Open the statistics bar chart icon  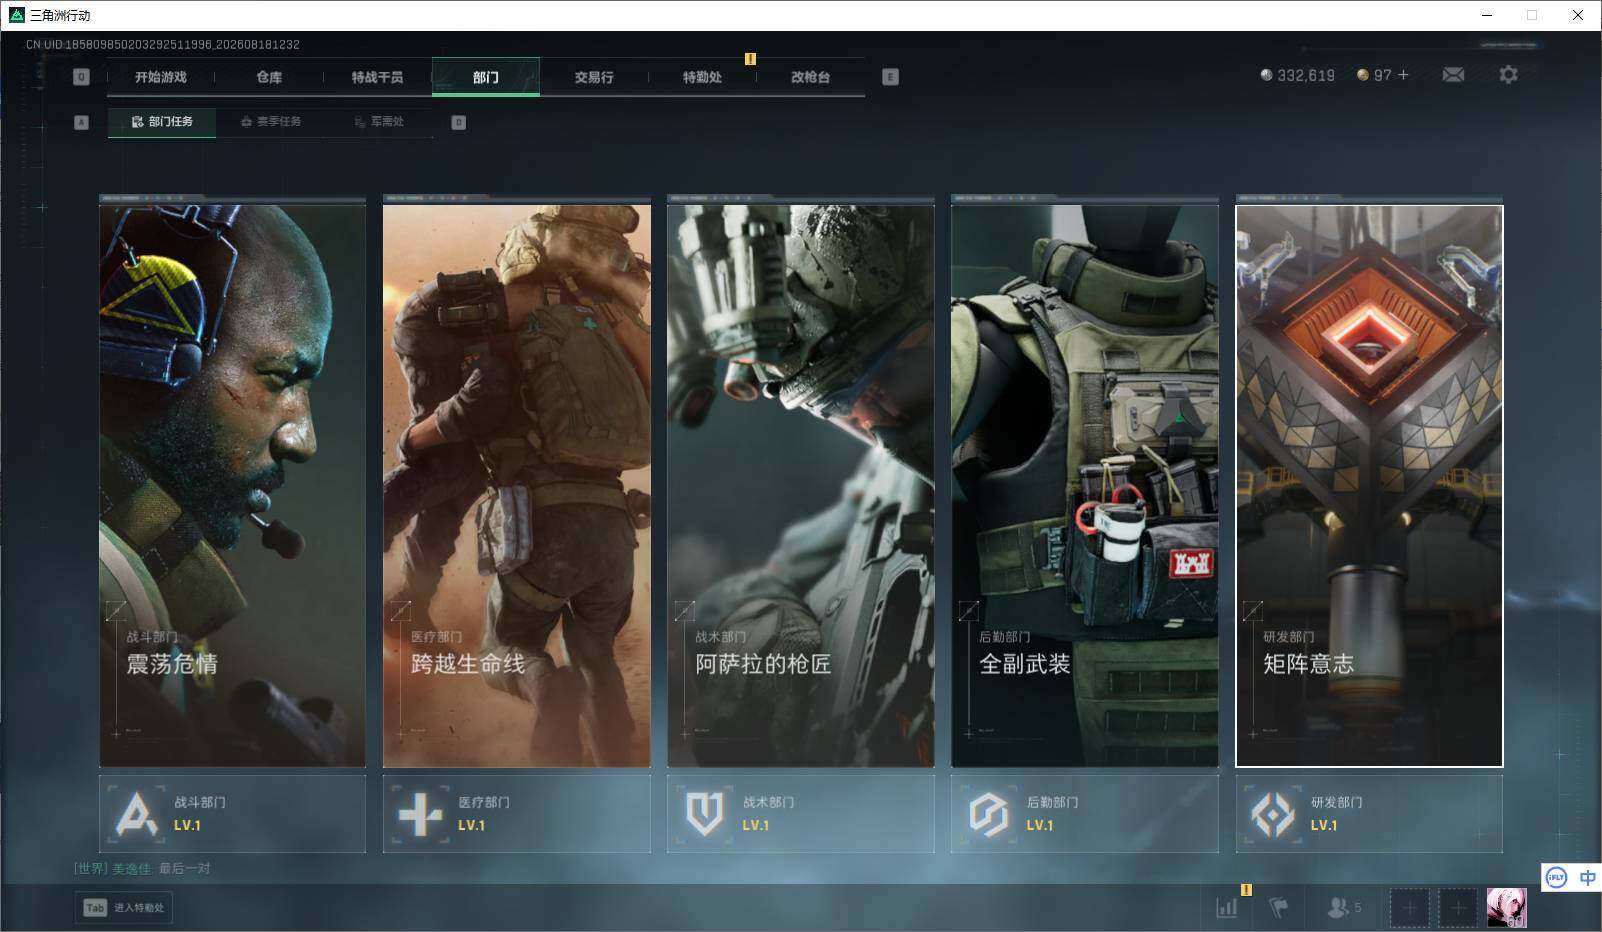(x=1227, y=907)
